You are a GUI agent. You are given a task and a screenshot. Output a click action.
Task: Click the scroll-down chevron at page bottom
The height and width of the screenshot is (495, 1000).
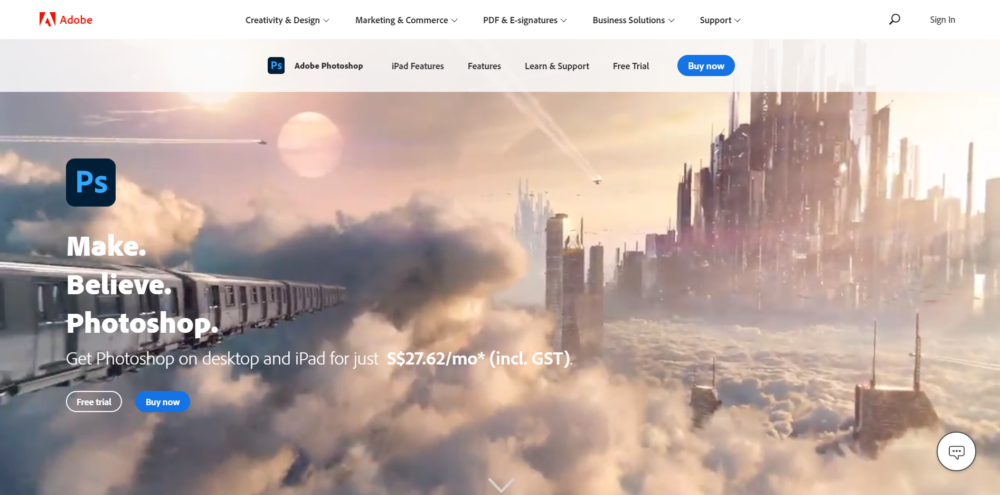pos(501,485)
